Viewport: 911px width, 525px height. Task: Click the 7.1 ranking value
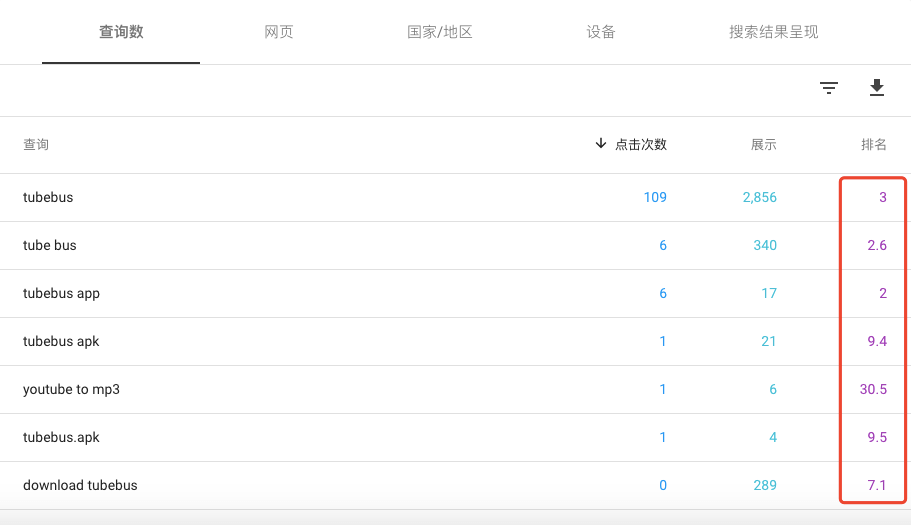(x=877, y=486)
